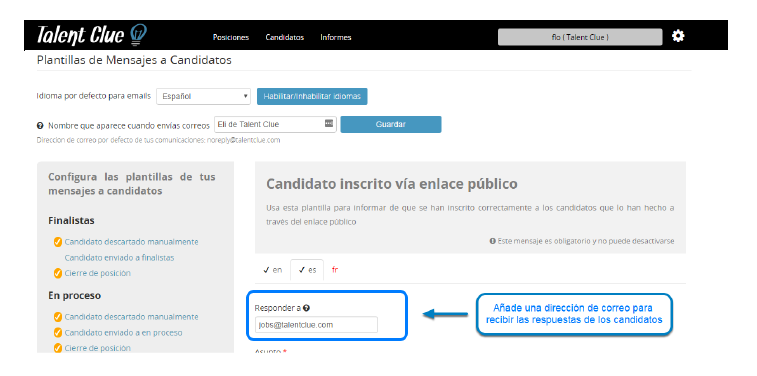Viewport: 757px width, 376px height.
Task: Open the flo (Talent Clue) account selector
Action: click(x=580, y=37)
